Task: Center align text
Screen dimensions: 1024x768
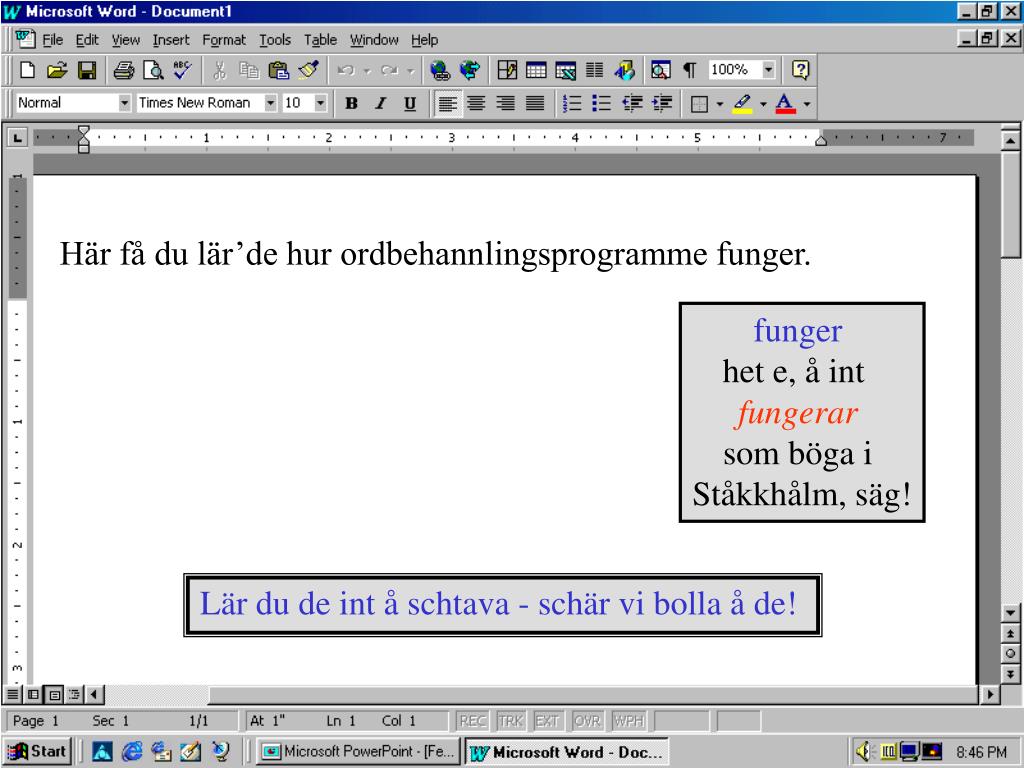Action: pyautogui.click(x=477, y=103)
